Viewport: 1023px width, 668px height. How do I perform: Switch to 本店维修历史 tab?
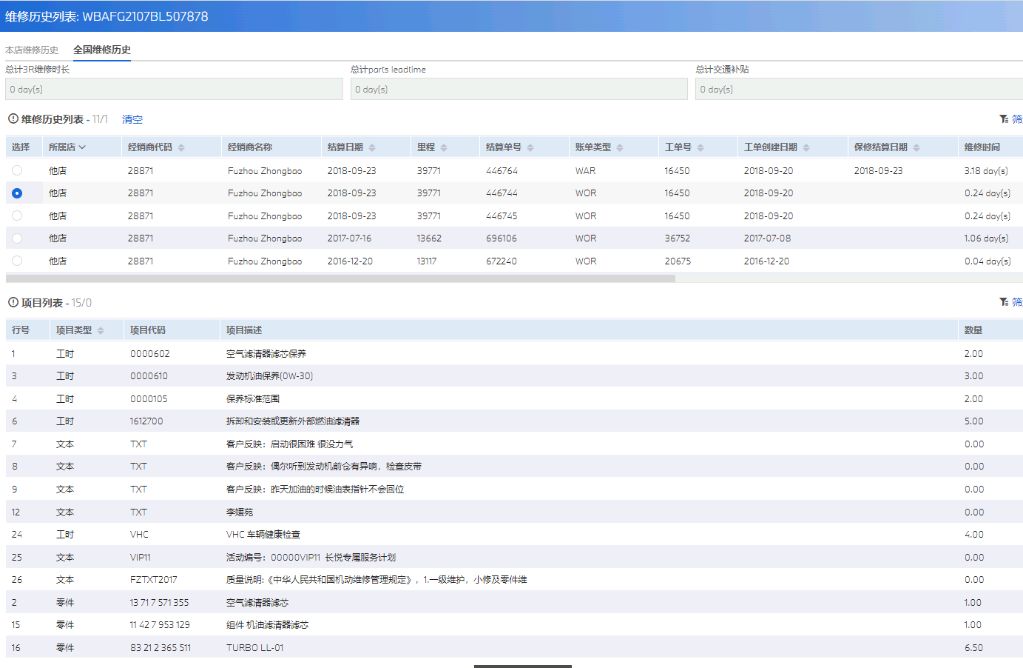coord(32,50)
